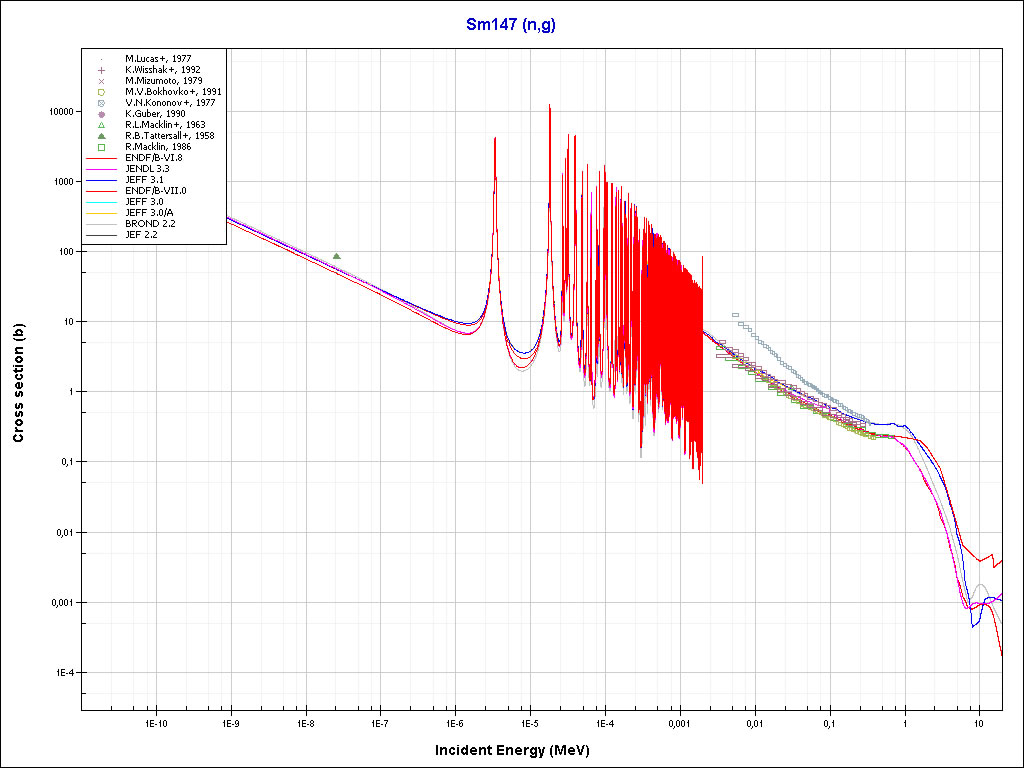Select the ENDF/B-VII.0 legend entry text
This screenshot has width=1024, height=768.
(155, 191)
